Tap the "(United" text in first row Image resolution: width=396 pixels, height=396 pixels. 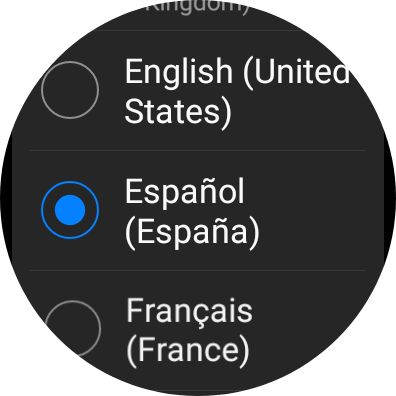point(297,71)
